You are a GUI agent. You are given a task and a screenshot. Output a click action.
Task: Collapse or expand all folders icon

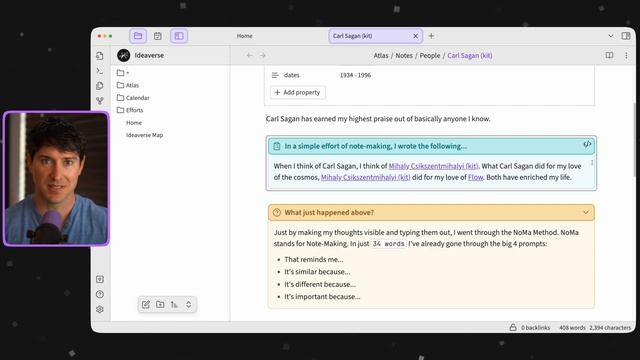pyautogui.click(x=189, y=304)
